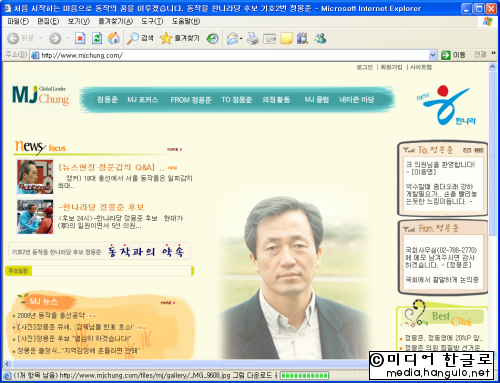Open the 2008년 동작을 총선공약 news item

tap(50, 315)
